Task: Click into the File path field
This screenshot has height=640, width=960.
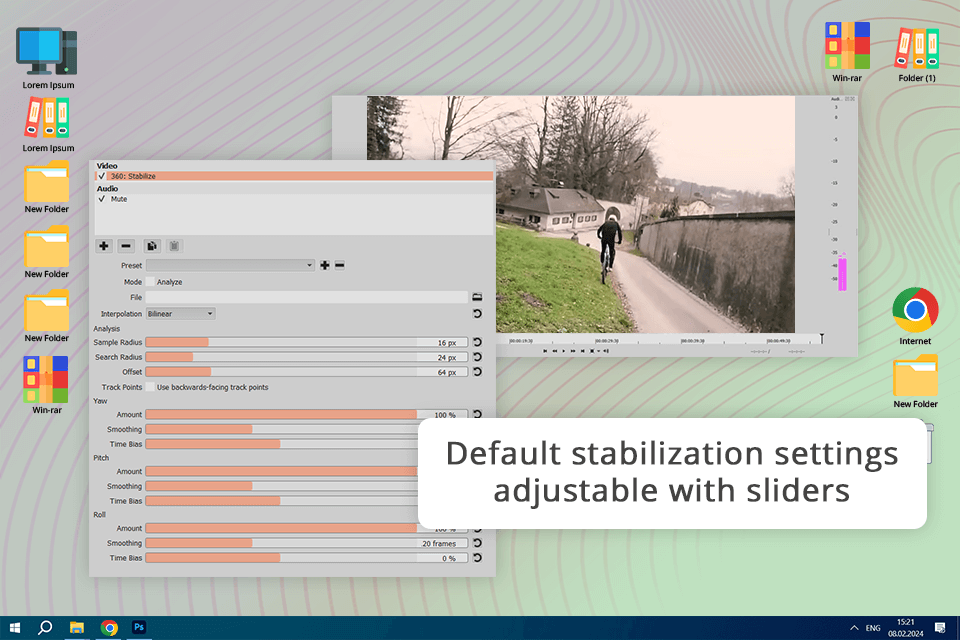Action: click(x=307, y=297)
